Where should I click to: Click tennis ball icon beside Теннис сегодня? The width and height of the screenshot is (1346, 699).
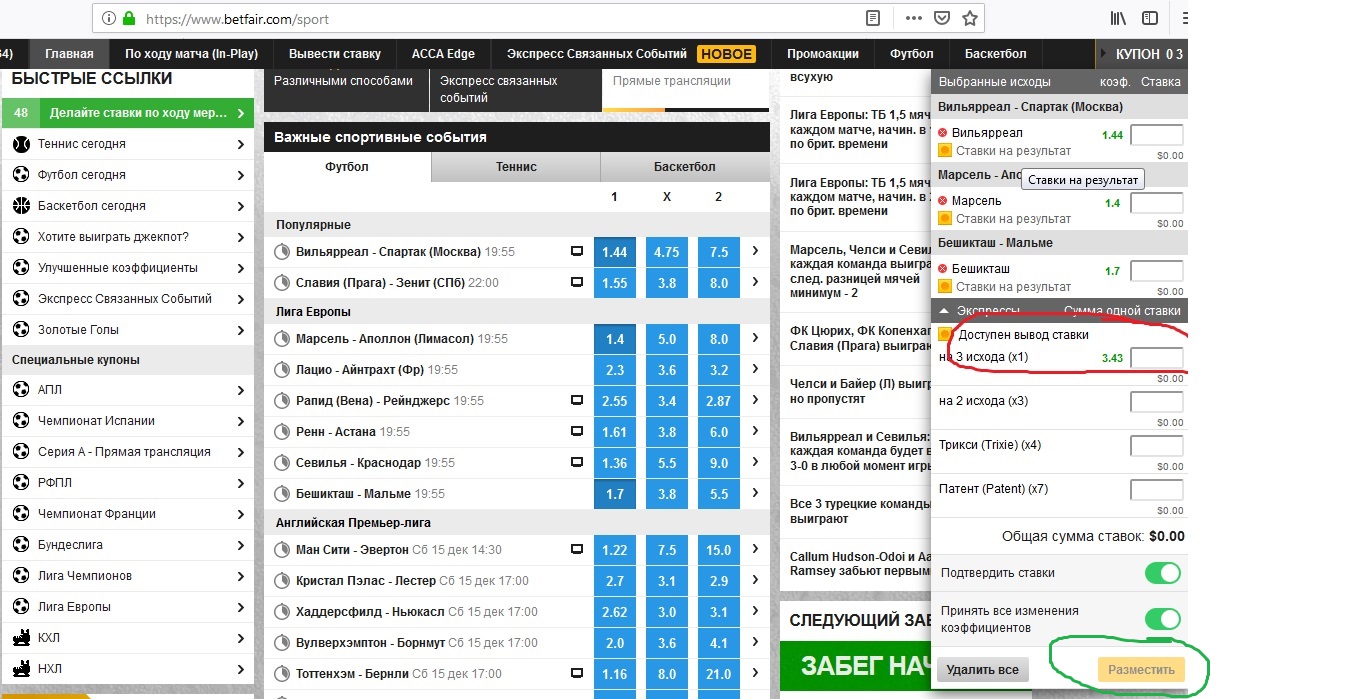point(21,144)
